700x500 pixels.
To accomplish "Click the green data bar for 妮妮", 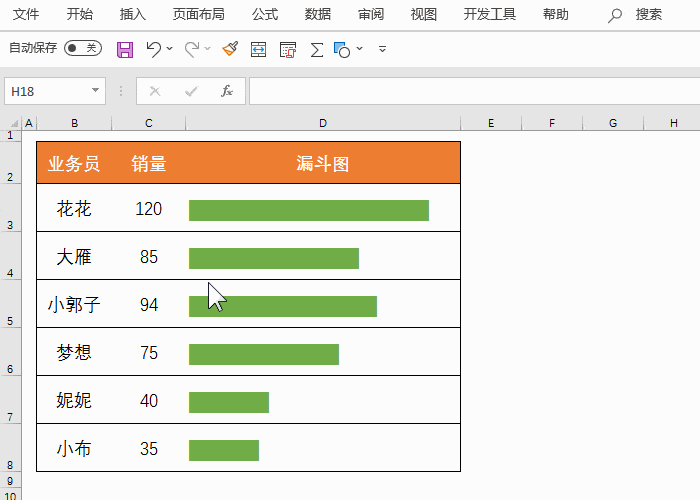I will click(229, 402).
